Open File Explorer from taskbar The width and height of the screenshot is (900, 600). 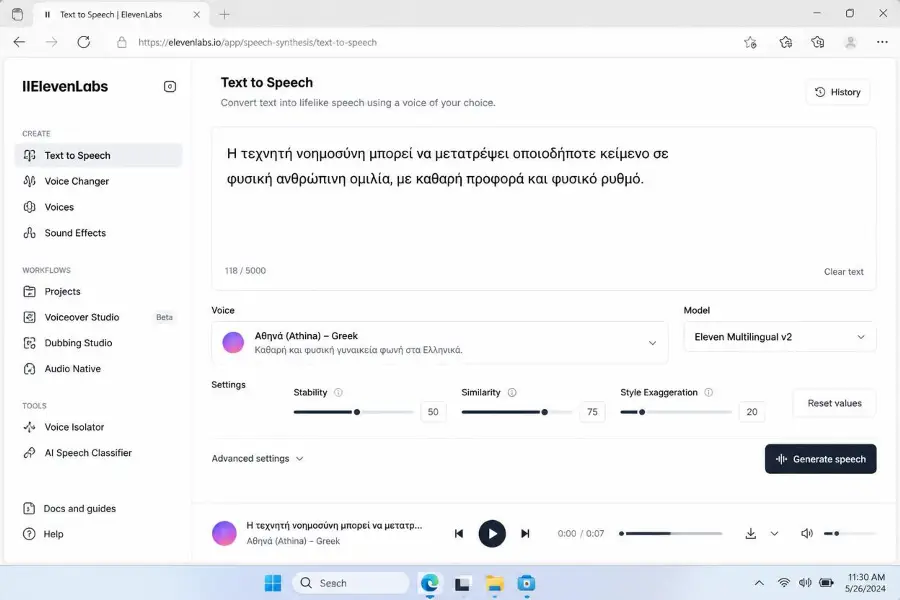tap(494, 583)
